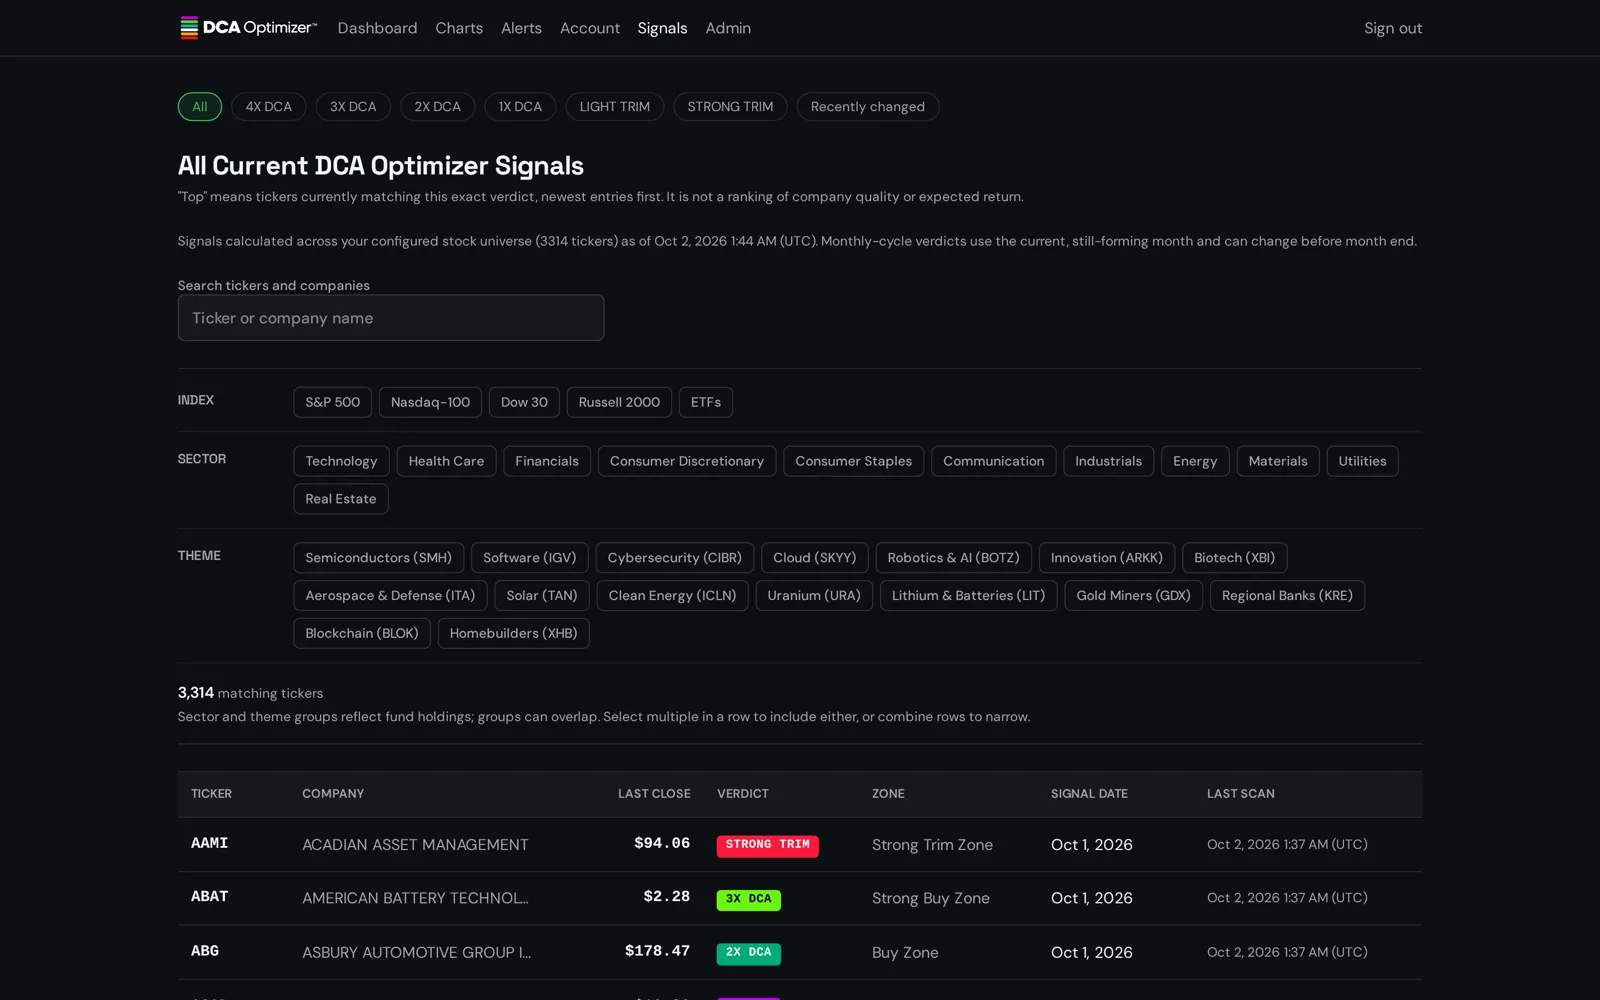The image size is (1600, 1000).
Task: Open the AAMI ticker row
Action: pyautogui.click(x=800, y=845)
